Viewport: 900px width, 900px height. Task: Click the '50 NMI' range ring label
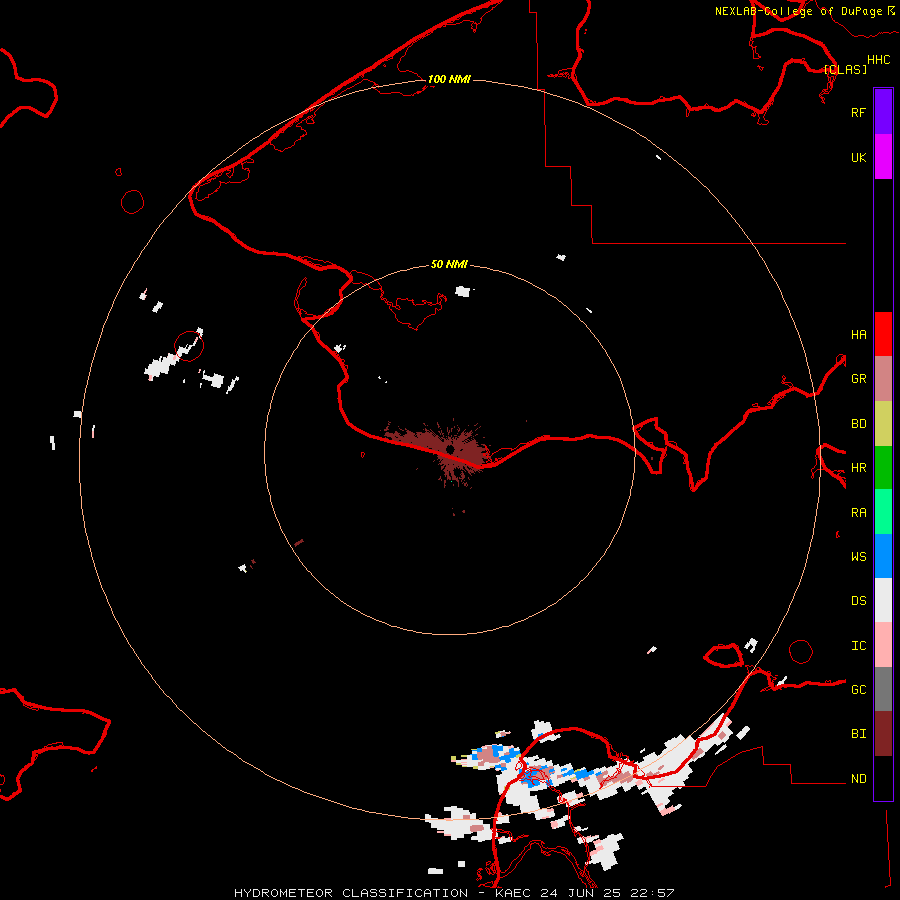(449, 264)
